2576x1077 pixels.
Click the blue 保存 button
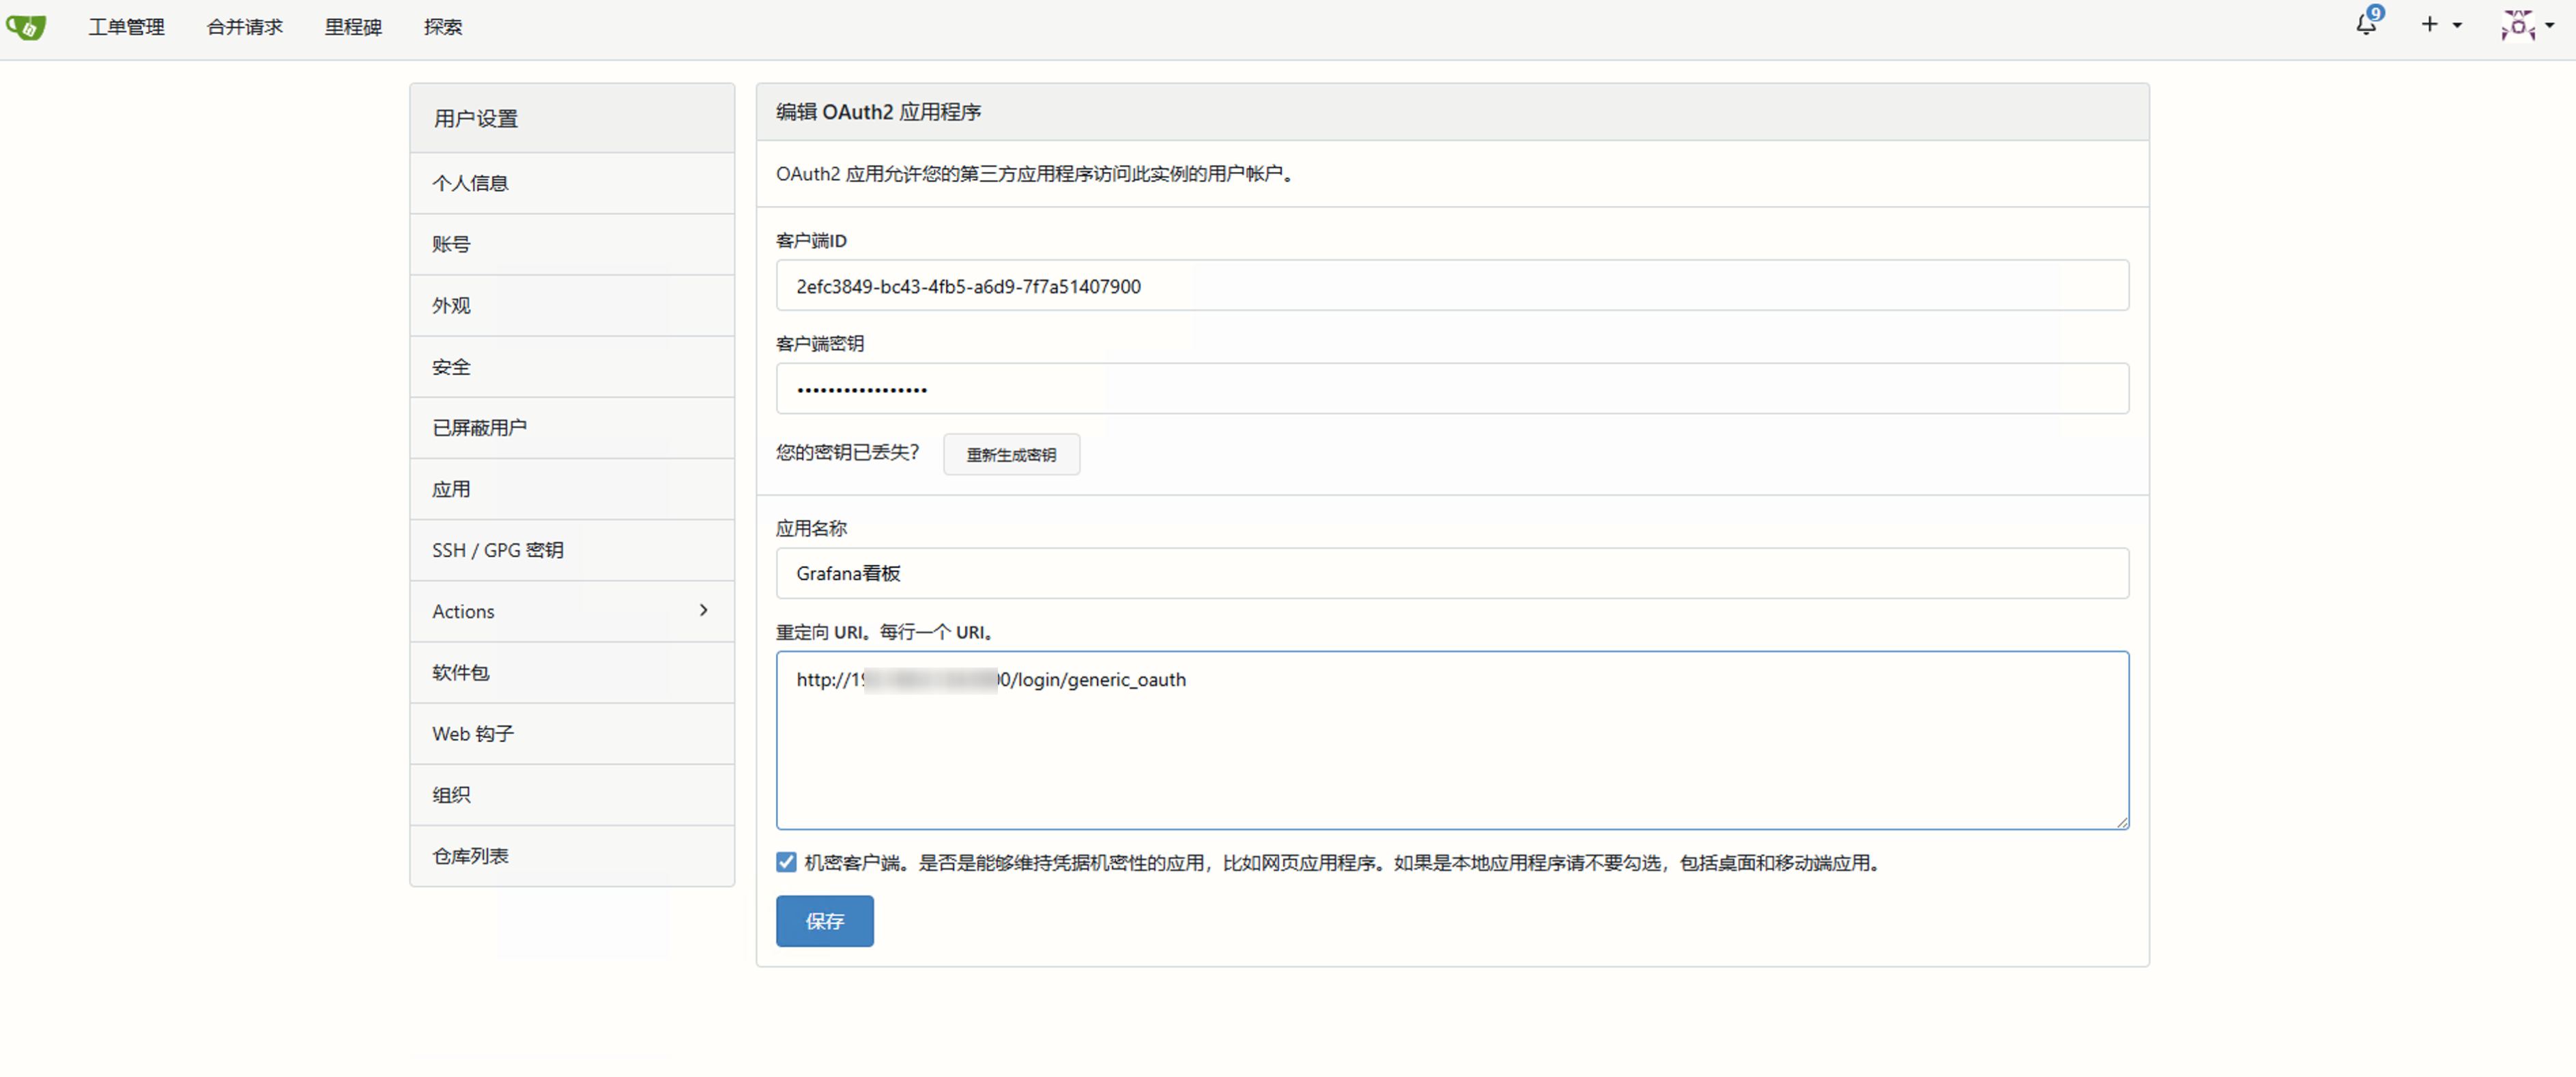point(824,921)
